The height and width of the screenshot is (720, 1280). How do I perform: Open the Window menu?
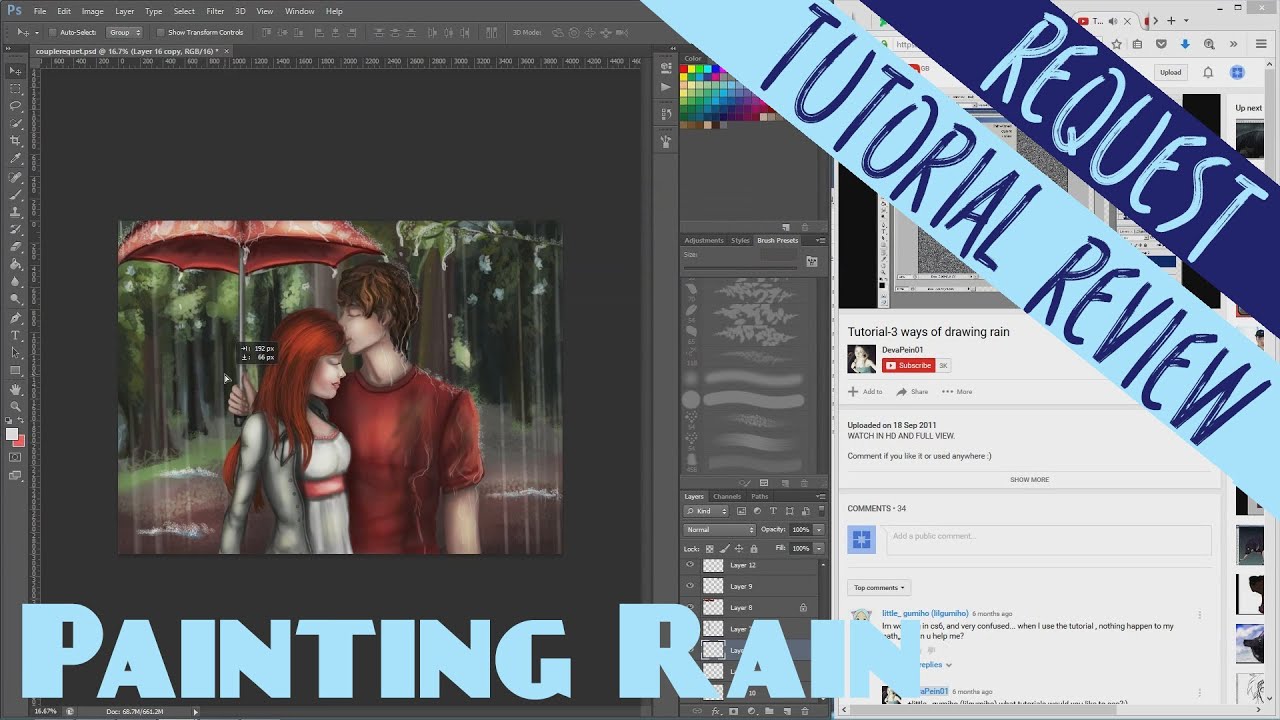pyautogui.click(x=300, y=11)
